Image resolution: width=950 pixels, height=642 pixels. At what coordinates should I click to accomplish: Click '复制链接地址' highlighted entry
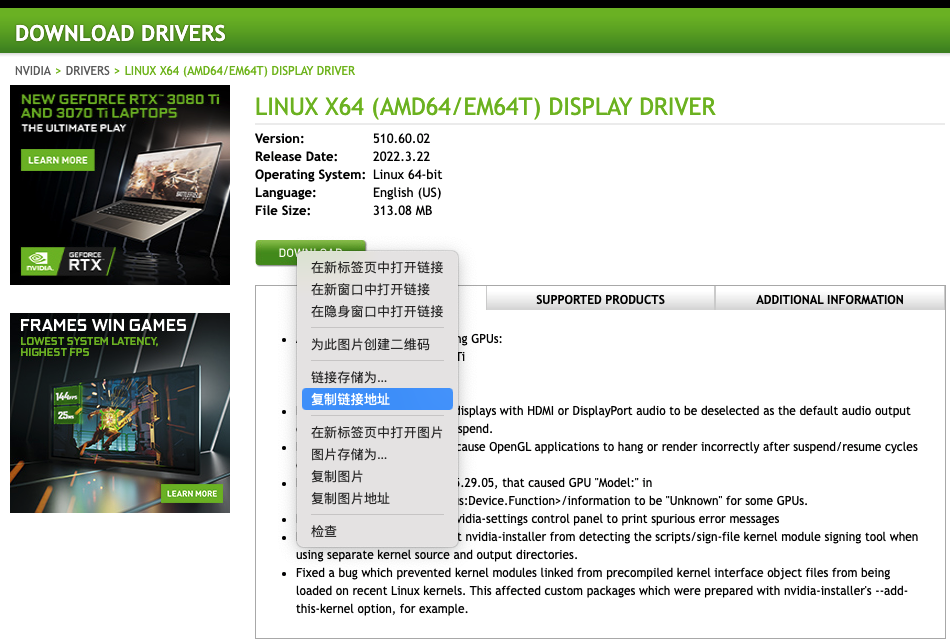click(377, 399)
